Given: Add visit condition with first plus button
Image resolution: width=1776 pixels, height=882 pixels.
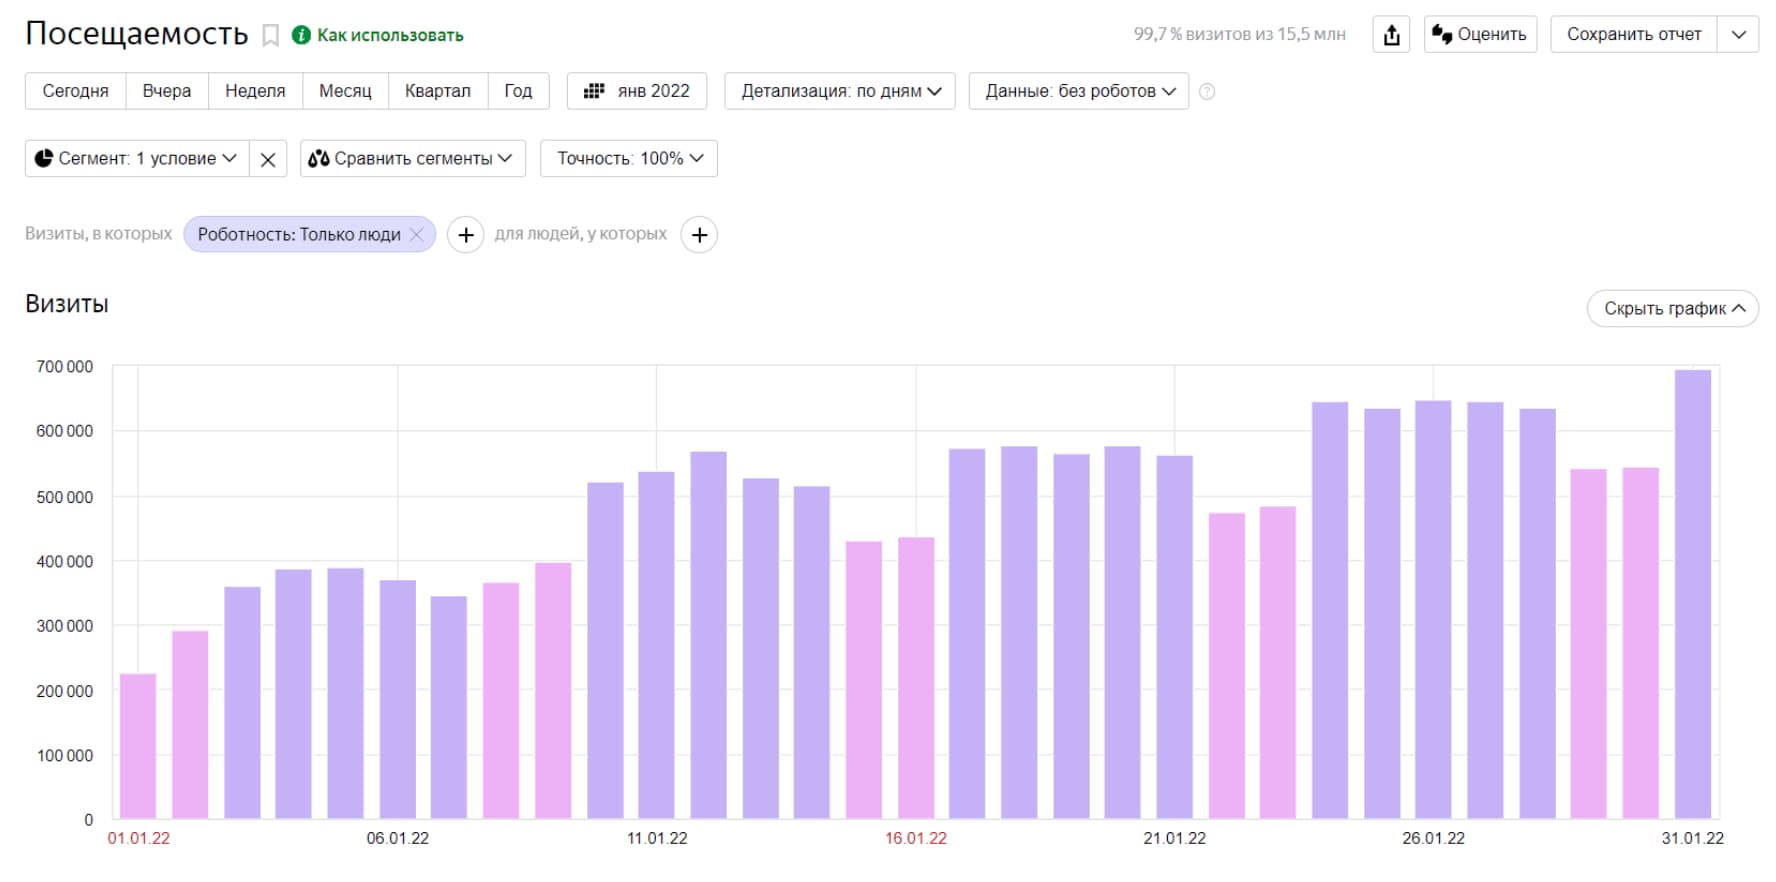Looking at the screenshot, I should [x=465, y=235].
